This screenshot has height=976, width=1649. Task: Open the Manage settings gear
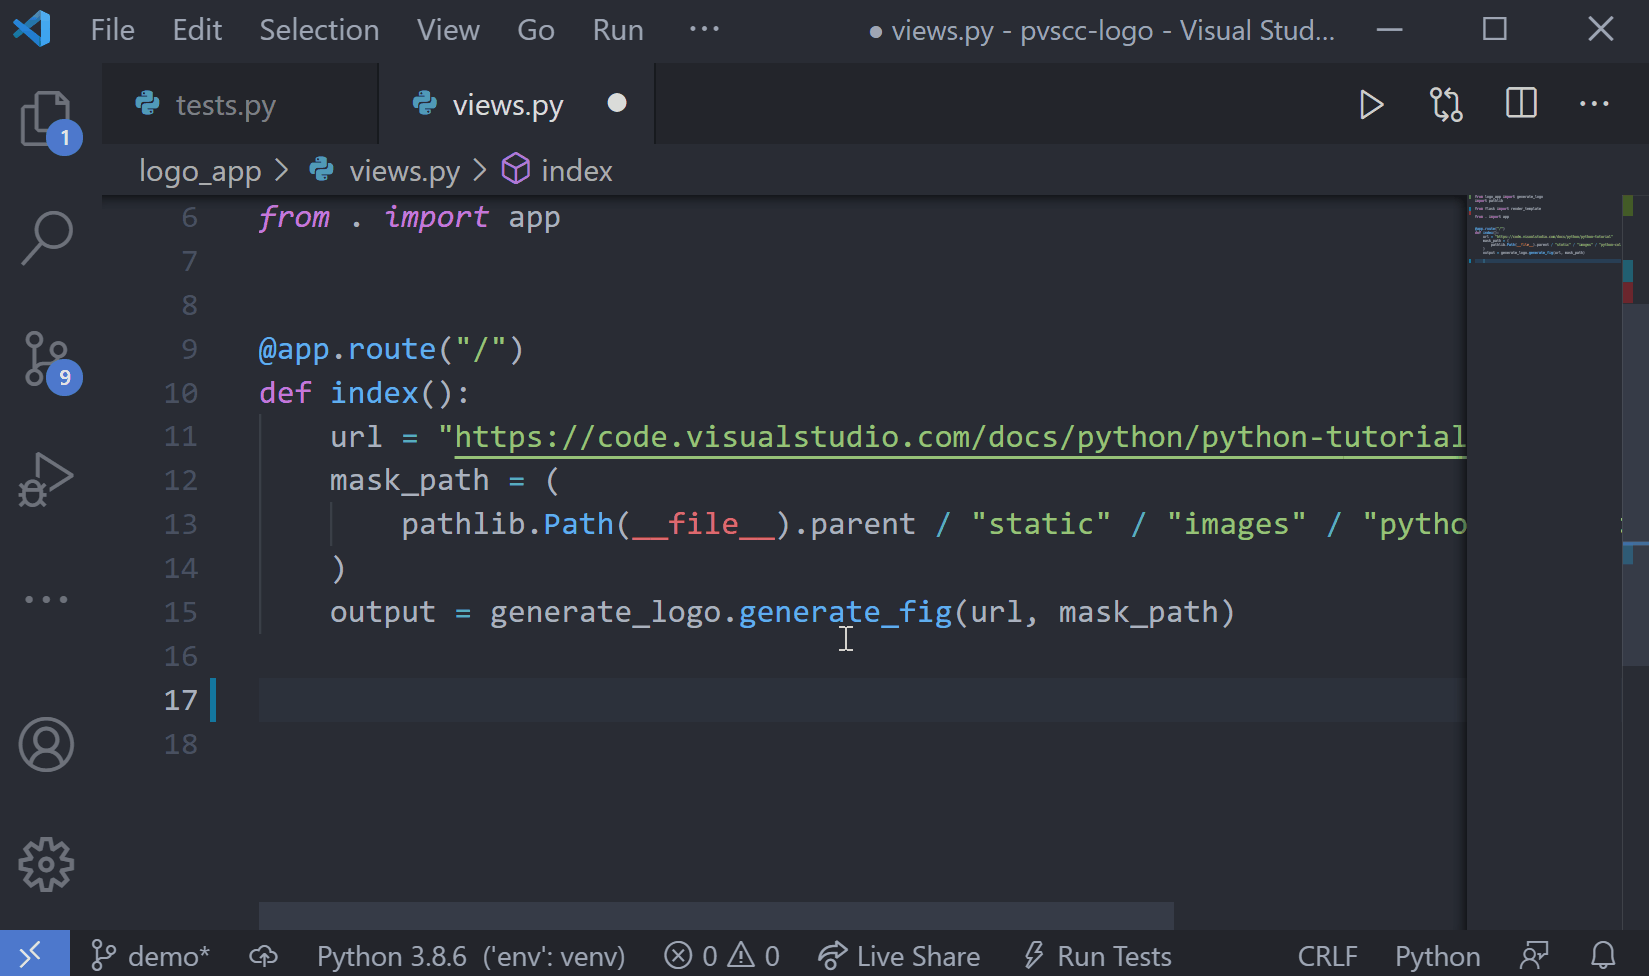(x=46, y=864)
